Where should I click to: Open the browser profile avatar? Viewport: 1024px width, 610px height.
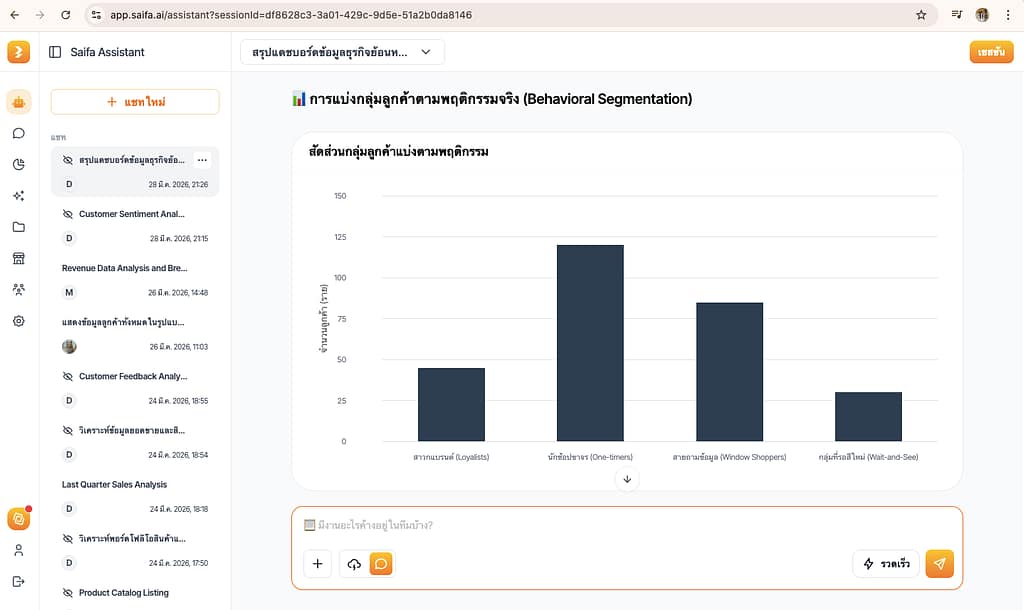click(982, 14)
